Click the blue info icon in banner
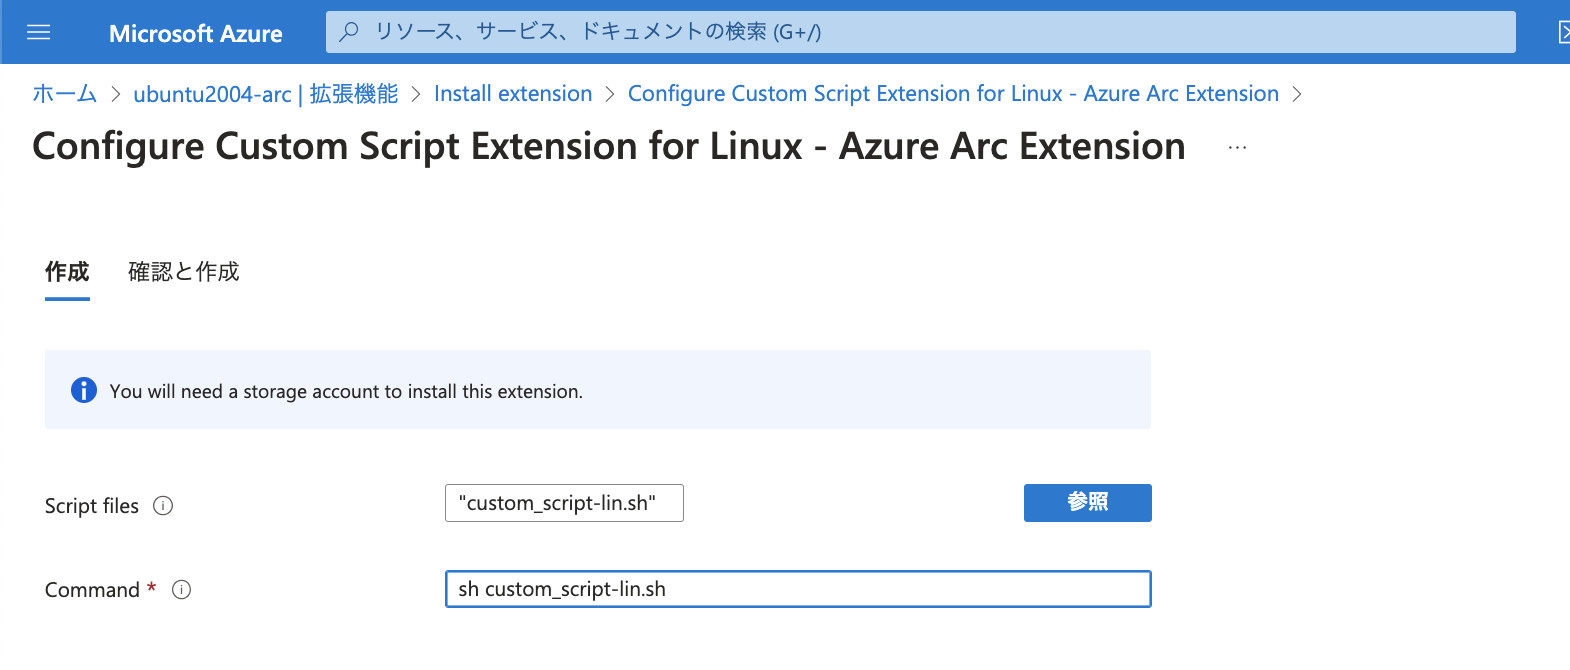 click(84, 390)
